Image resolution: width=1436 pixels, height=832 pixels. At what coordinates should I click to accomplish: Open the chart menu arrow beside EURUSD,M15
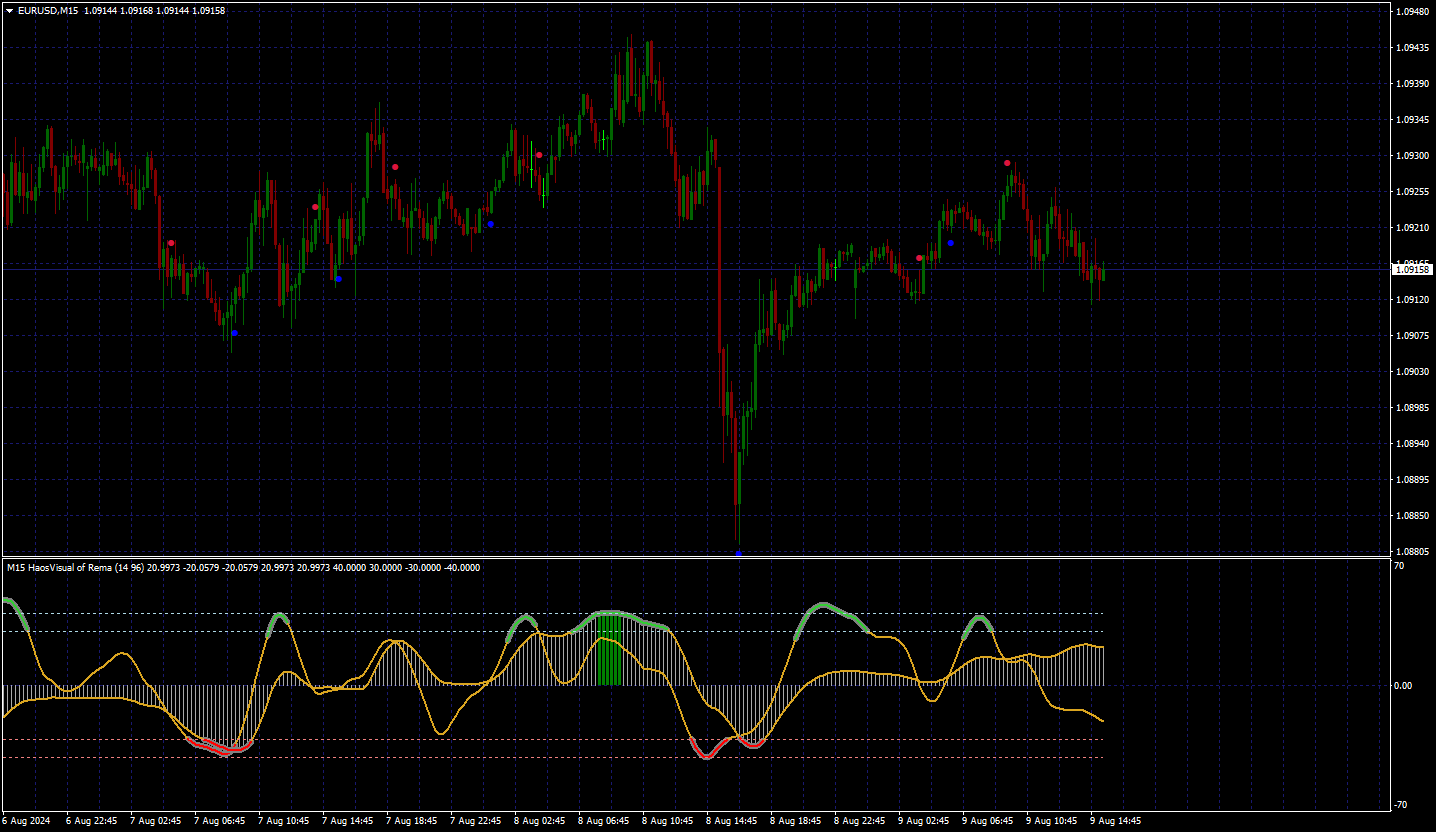coord(9,11)
